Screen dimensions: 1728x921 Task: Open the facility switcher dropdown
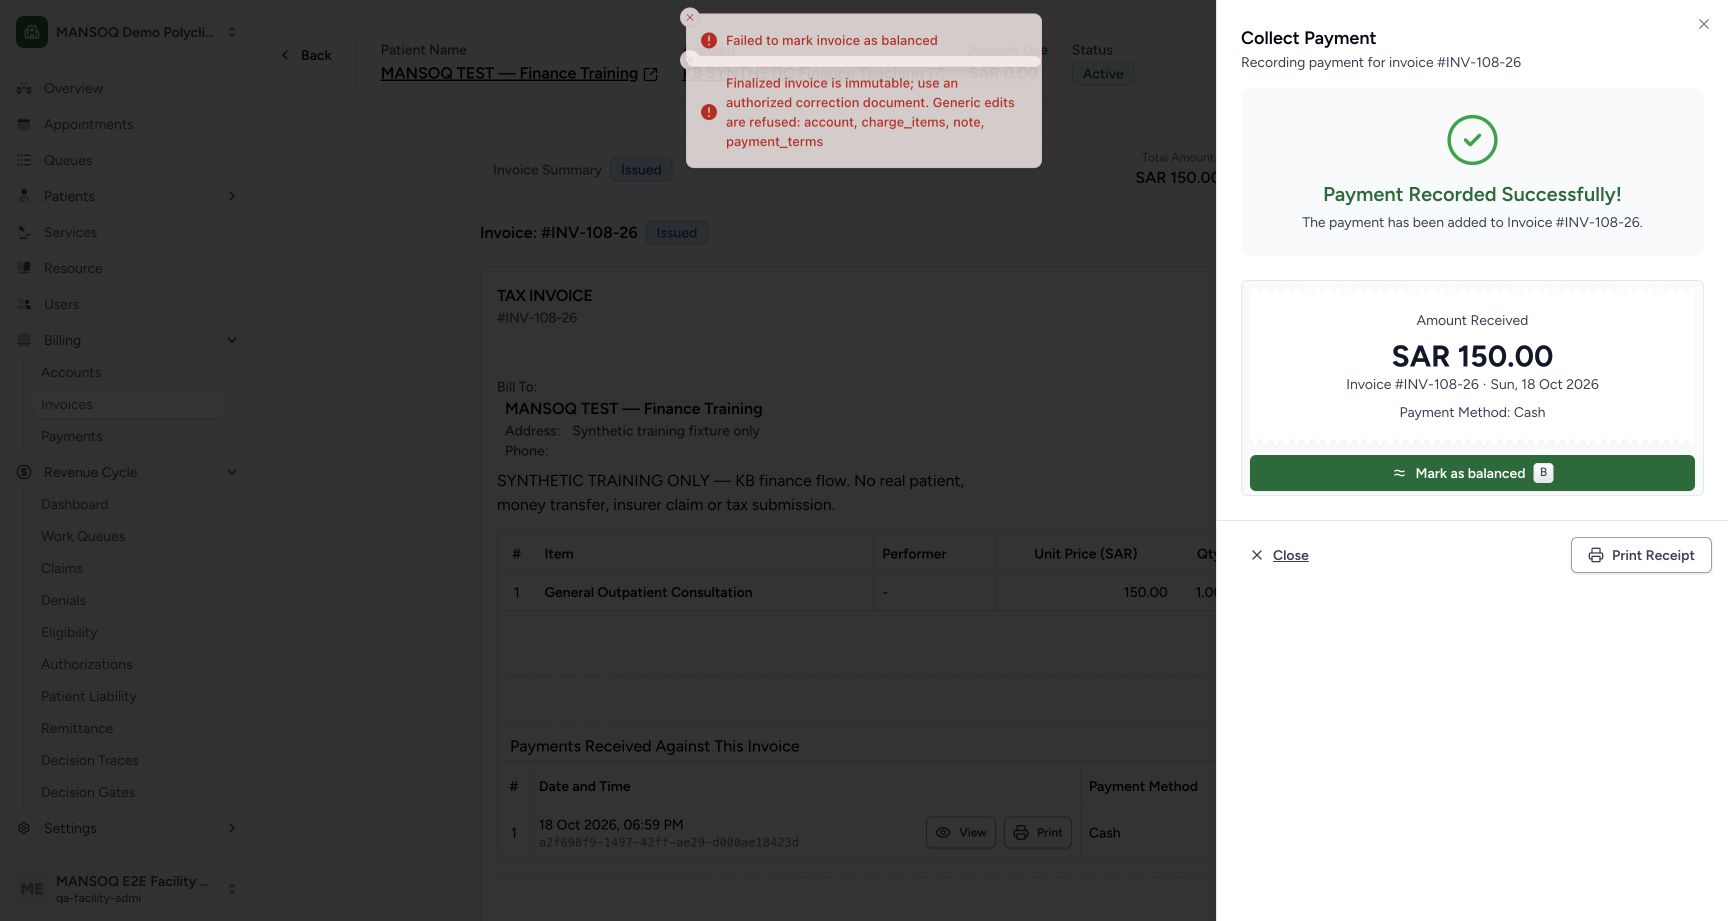[232, 32]
